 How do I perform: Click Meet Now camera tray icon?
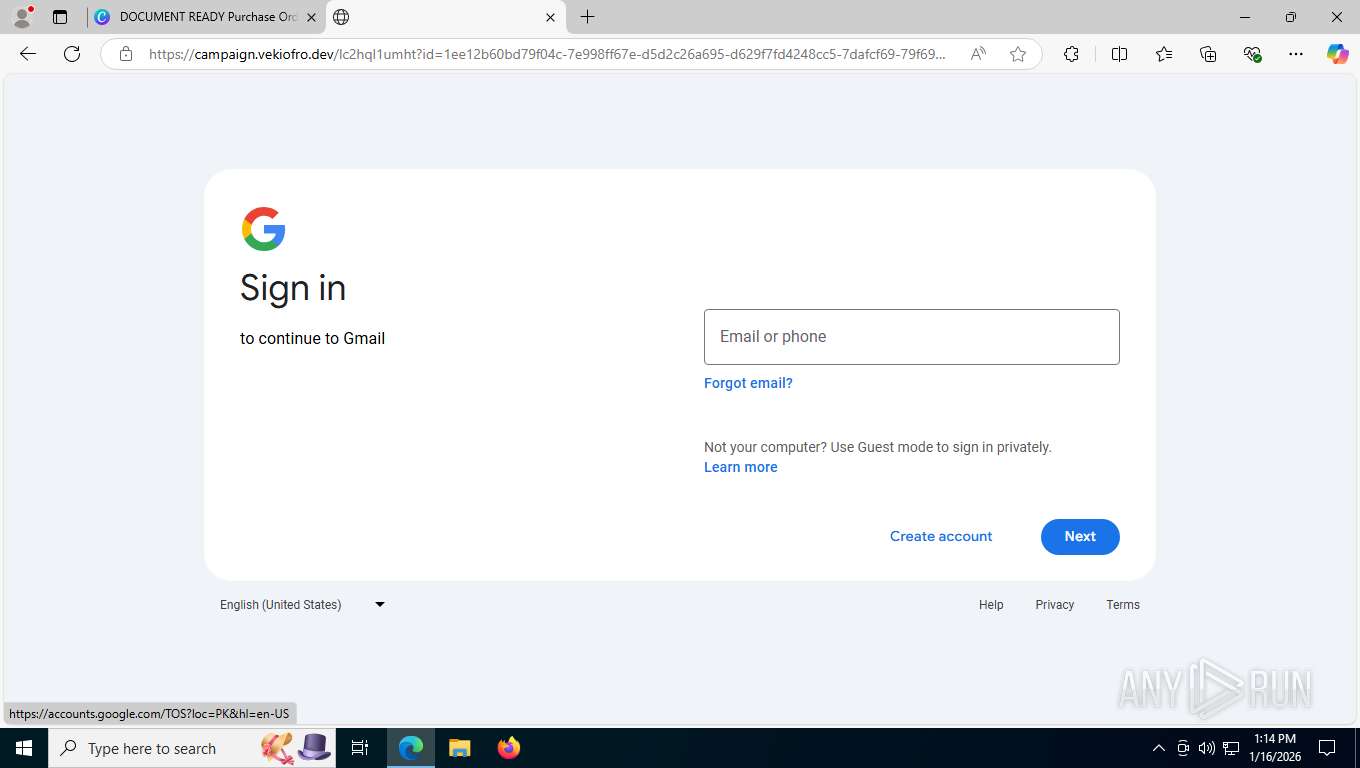[1183, 748]
